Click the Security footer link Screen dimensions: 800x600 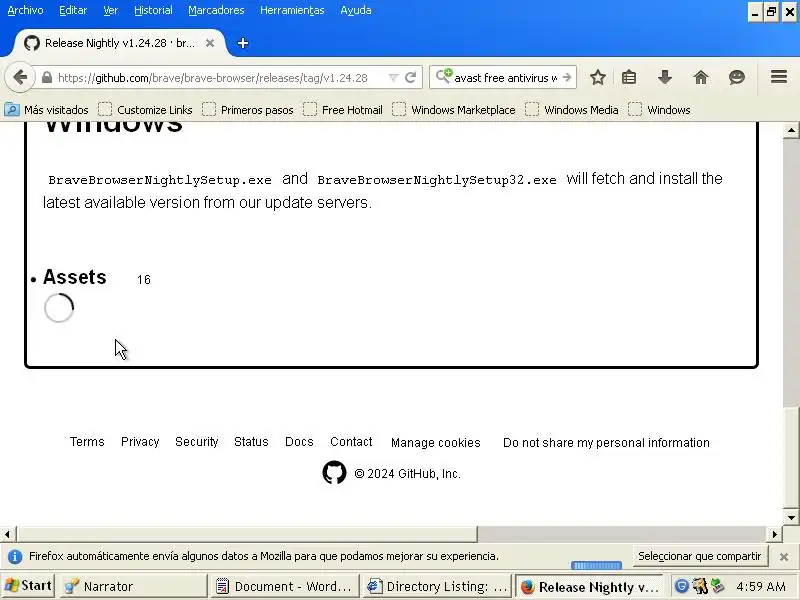(x=196, y=442)
